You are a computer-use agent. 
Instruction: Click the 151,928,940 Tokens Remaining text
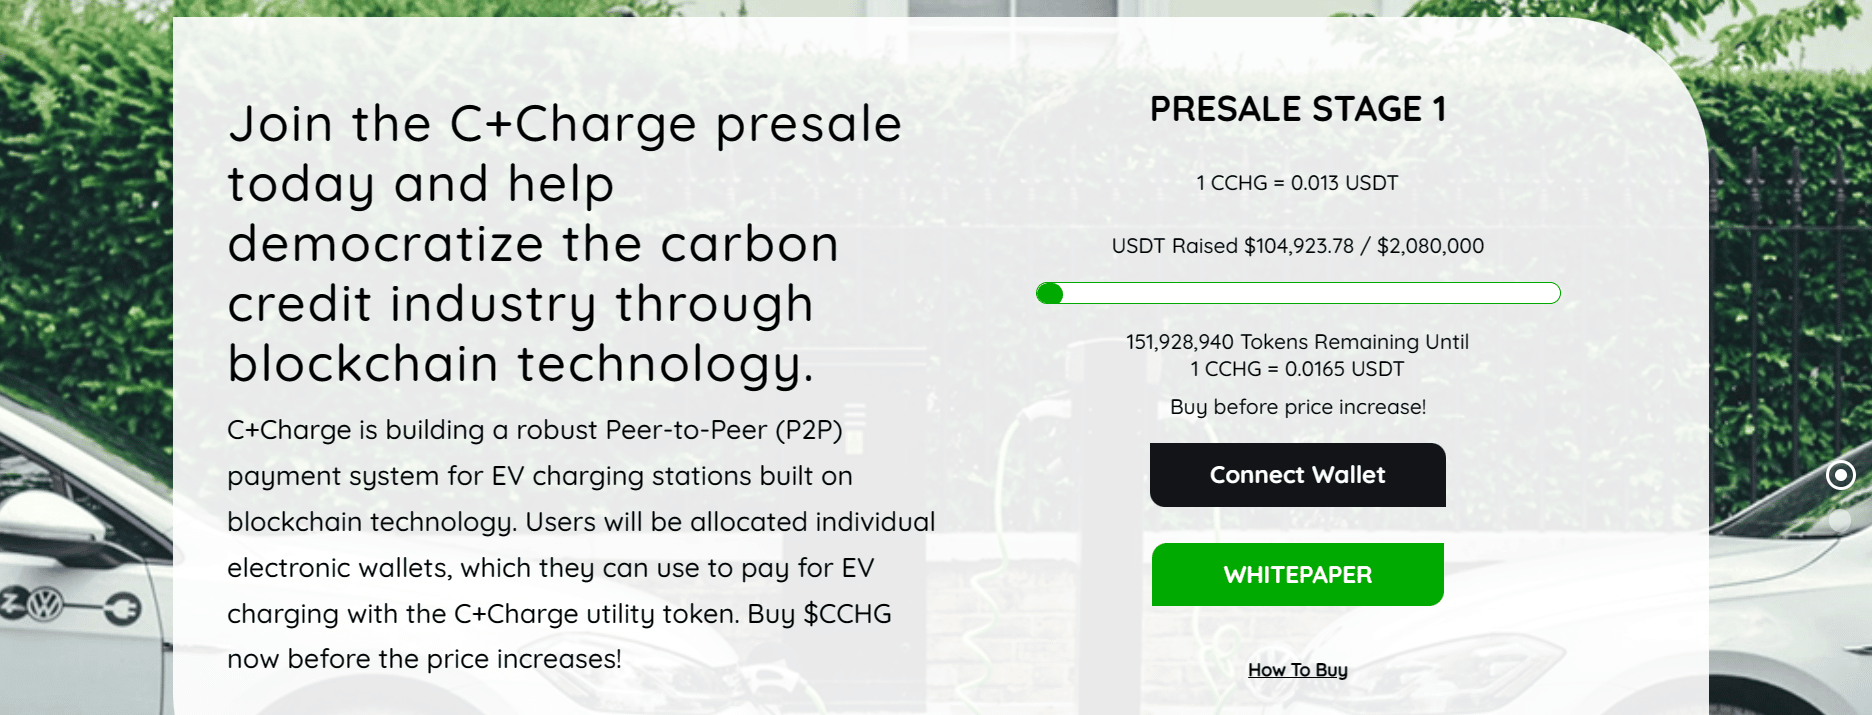[x=1298, y=342]
